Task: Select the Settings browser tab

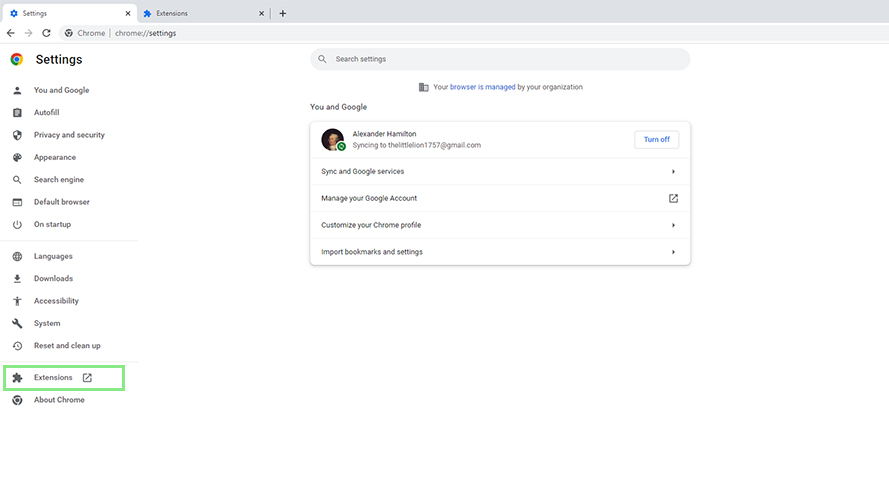Action: pos(69,13)
